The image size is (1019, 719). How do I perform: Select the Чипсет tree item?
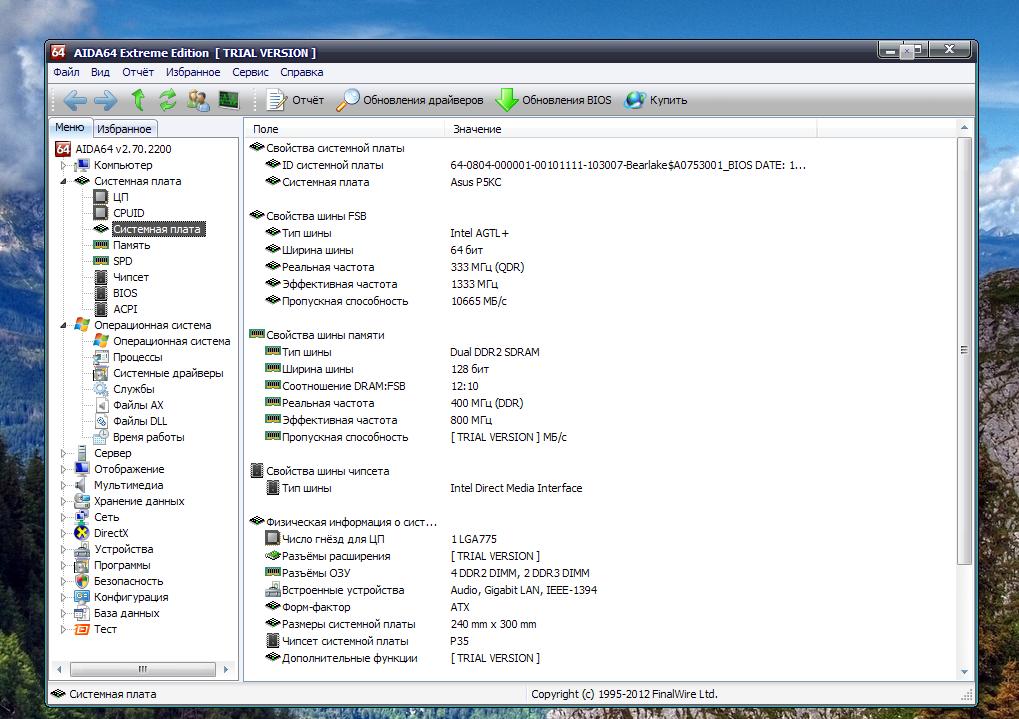131,277
